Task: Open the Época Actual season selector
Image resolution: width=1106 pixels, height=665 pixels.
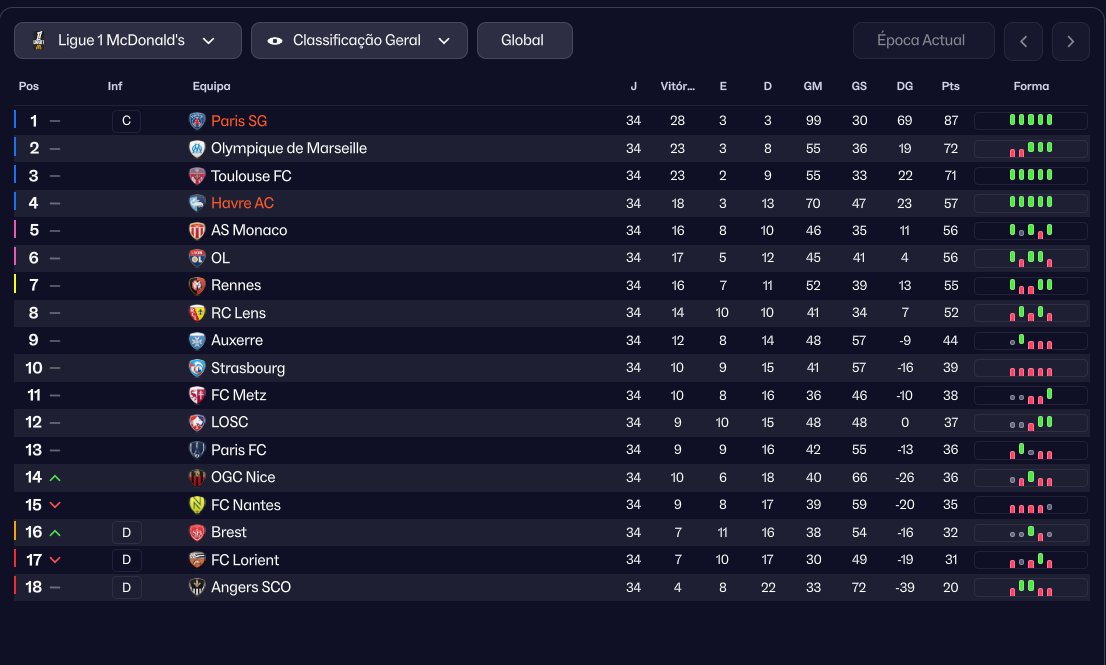Action: tap(924, 41)
